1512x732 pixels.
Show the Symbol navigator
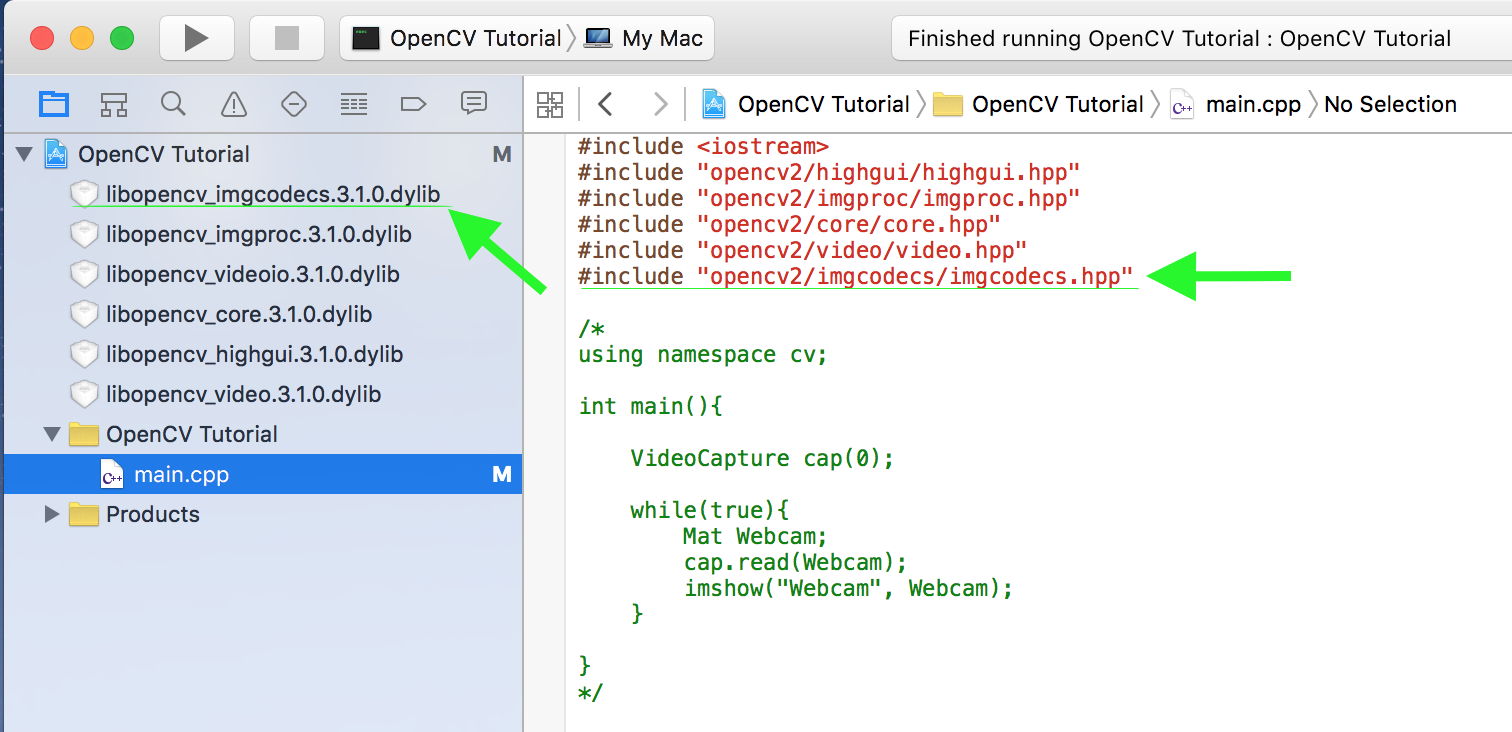114,103
